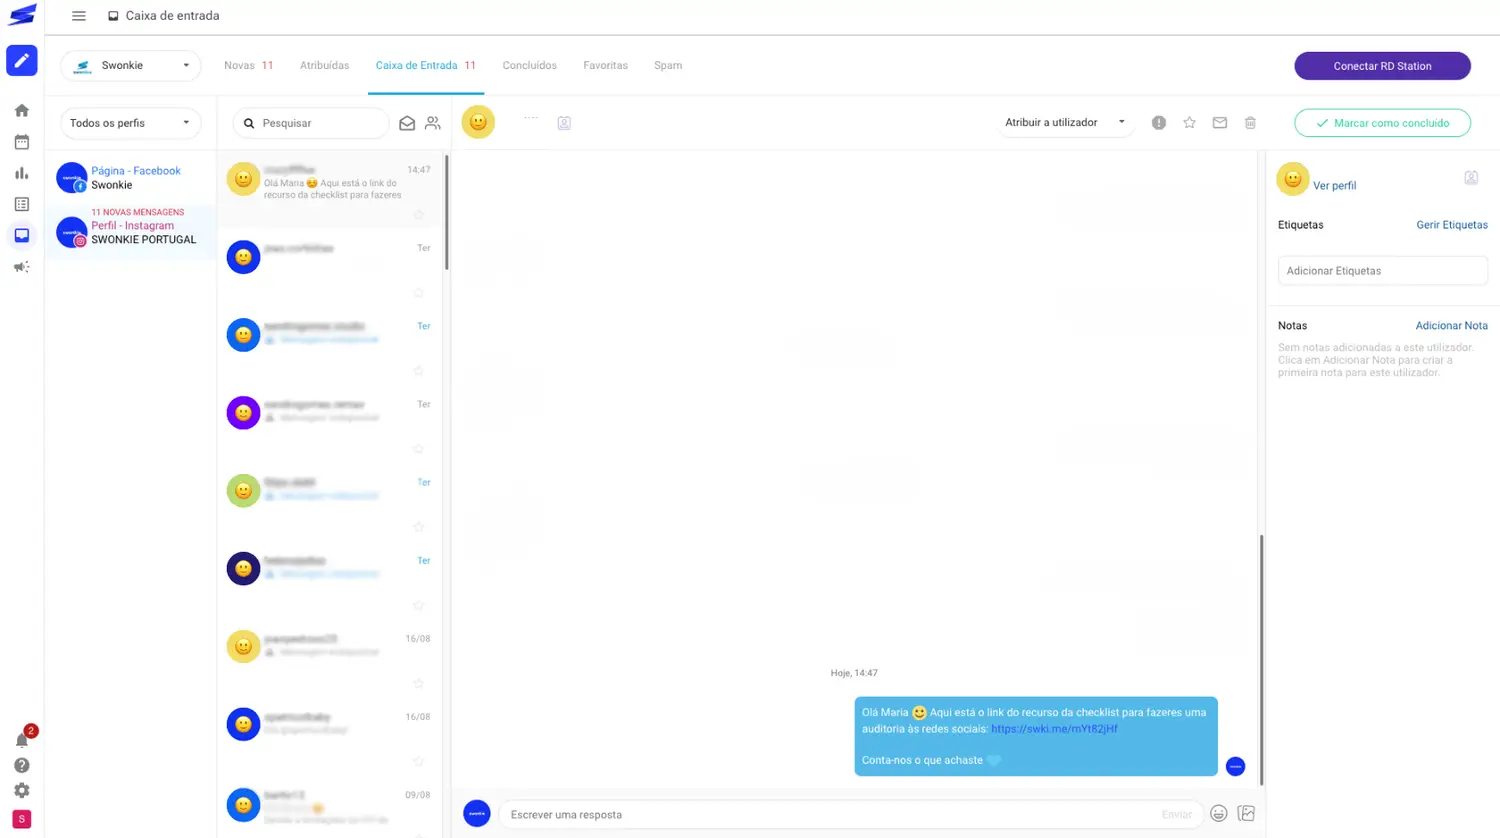Switch to the Concluídos tab
Screen dimensions: 1500x838
[529, 66]
